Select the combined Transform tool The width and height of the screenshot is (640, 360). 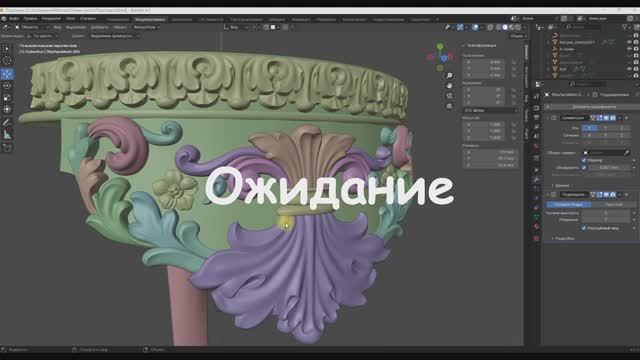pyautogui.click(x=7, y=110)
